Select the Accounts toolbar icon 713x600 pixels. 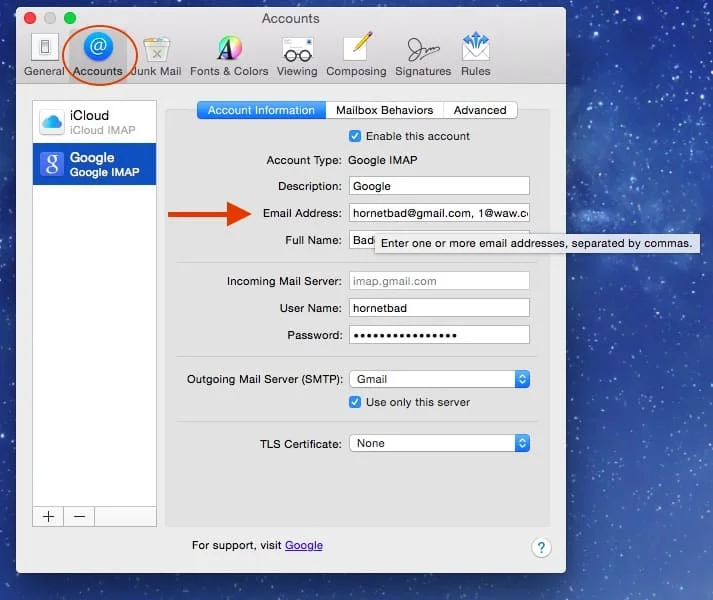click(98, 54)
